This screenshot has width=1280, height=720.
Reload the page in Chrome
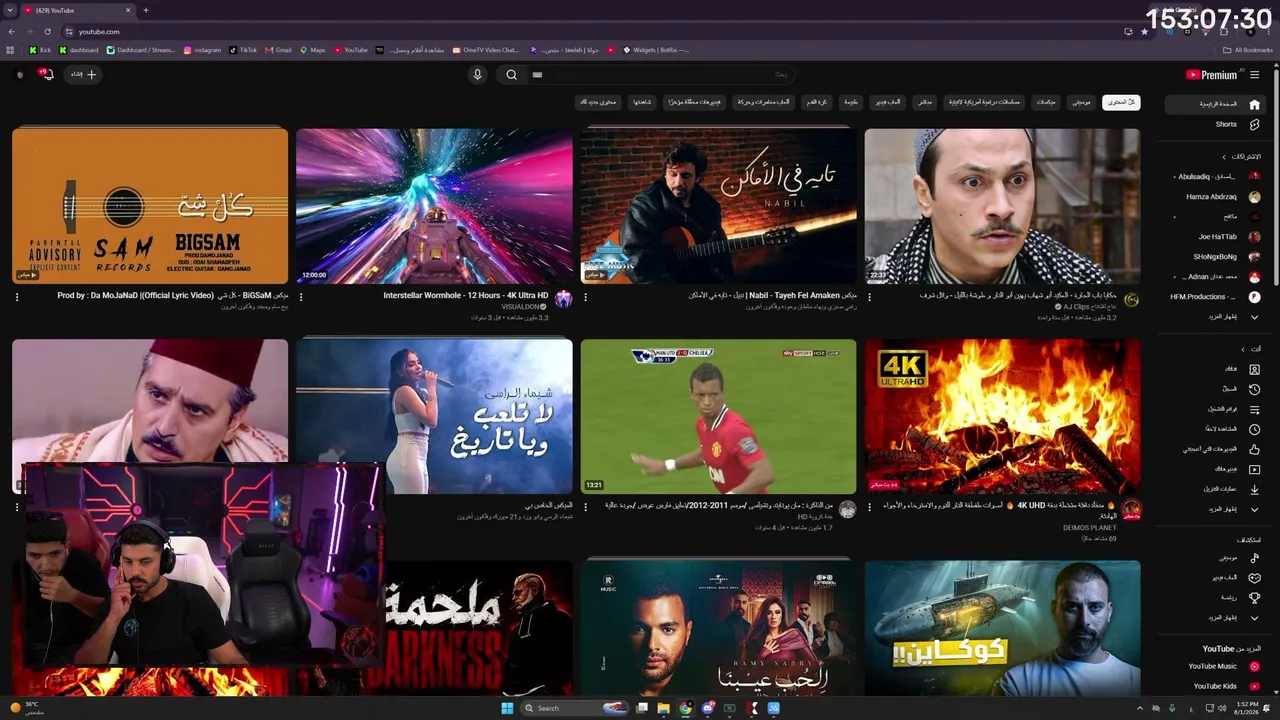[x=47, y=31]
